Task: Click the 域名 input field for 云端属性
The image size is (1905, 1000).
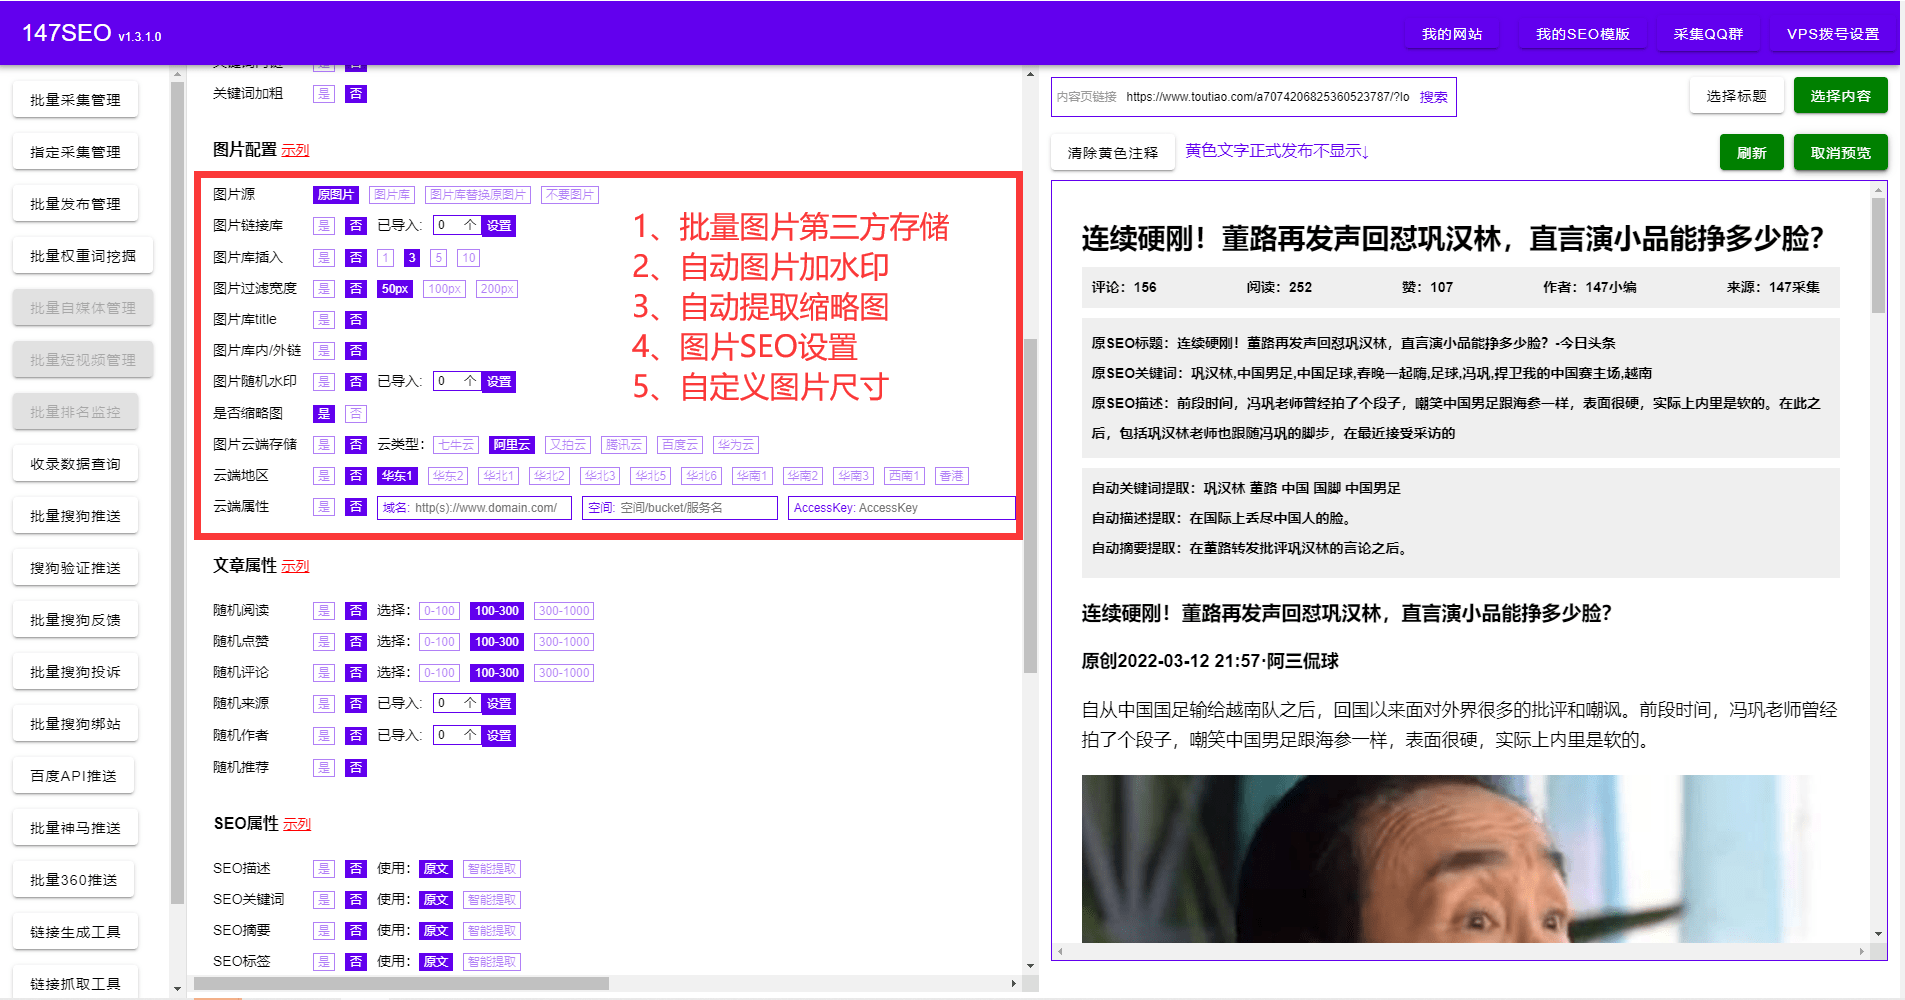Action: click(473, 507)
